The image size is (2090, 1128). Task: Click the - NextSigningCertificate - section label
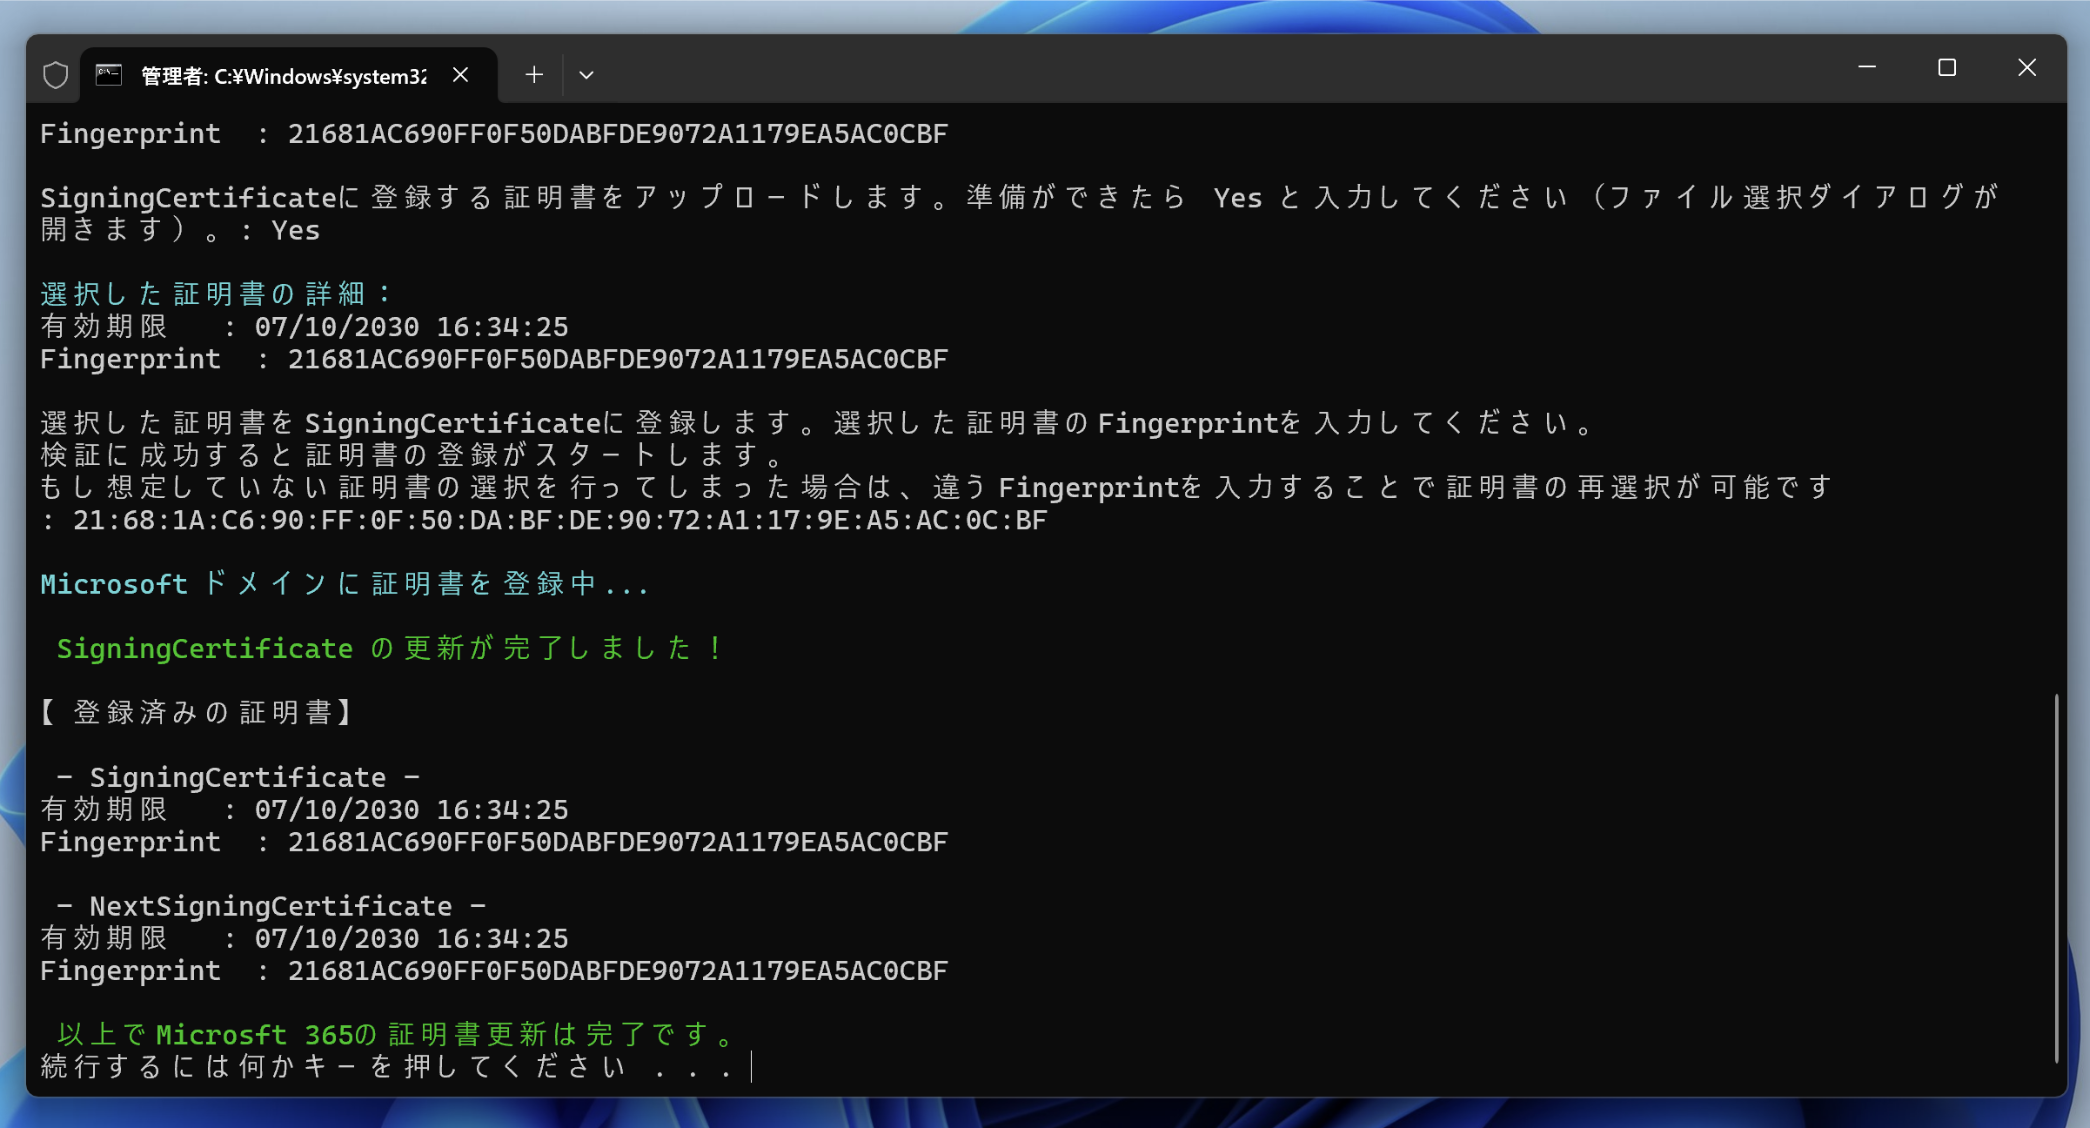[271, 906]
